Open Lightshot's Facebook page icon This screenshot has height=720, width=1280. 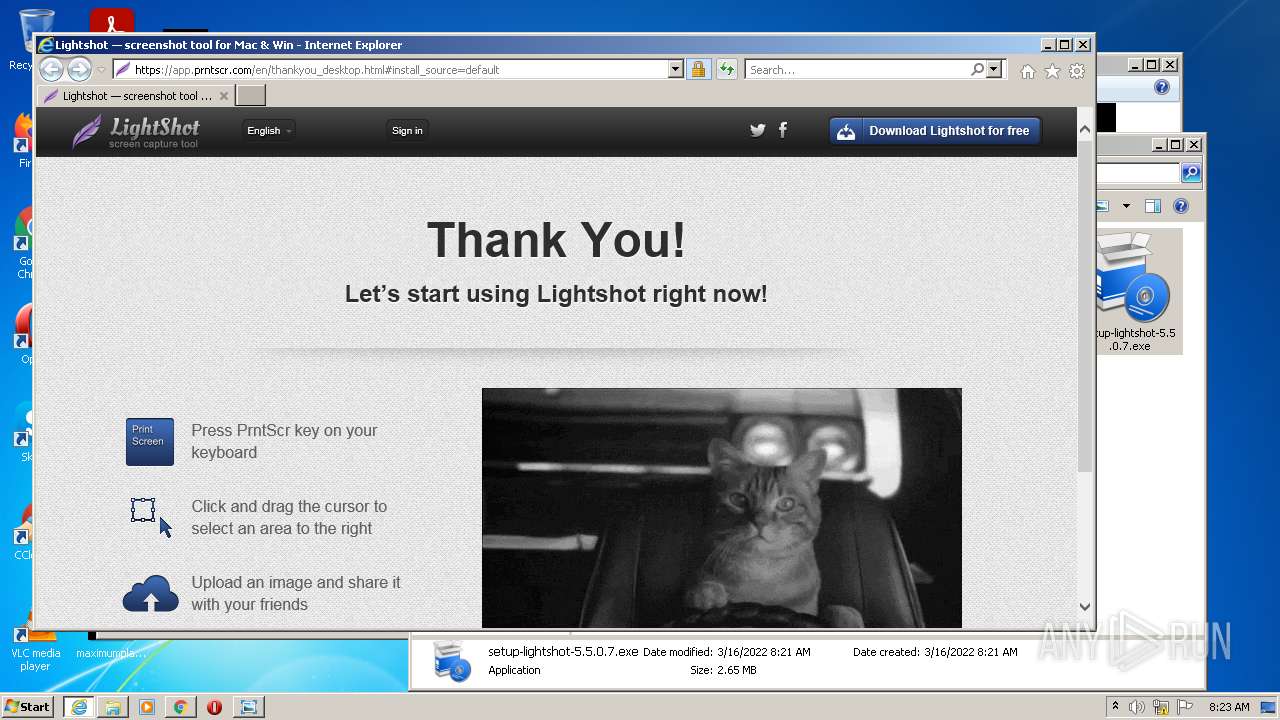tap(783, 130)
